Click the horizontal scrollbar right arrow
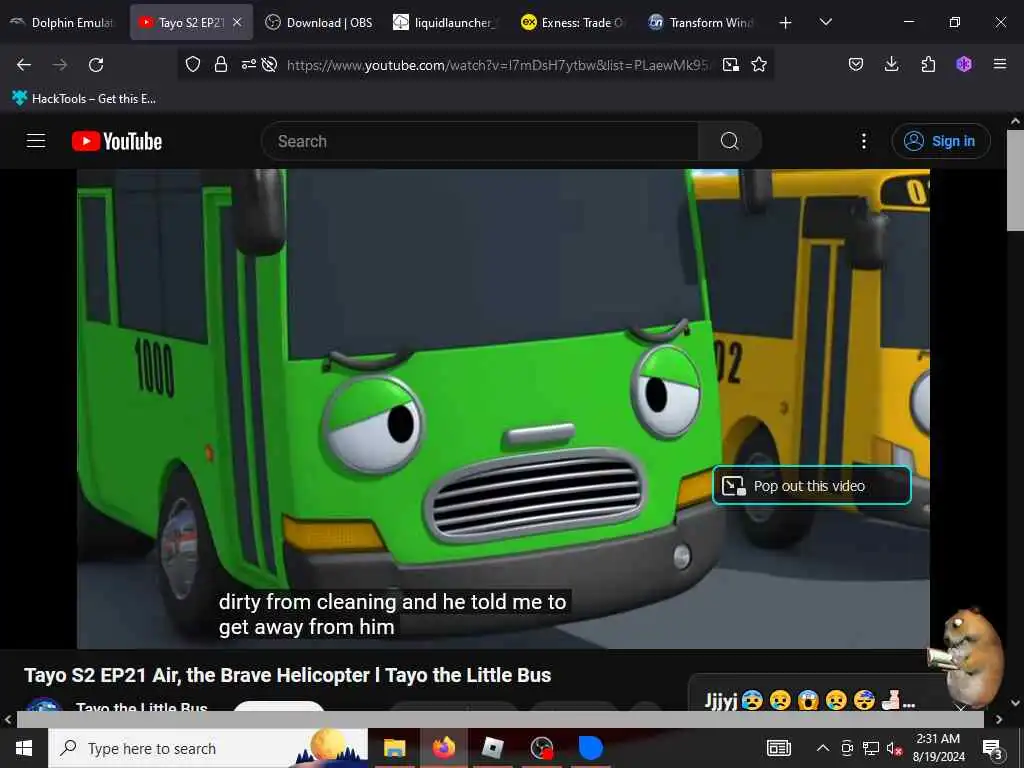This screenshot has height=768, width=1024. 999,720
